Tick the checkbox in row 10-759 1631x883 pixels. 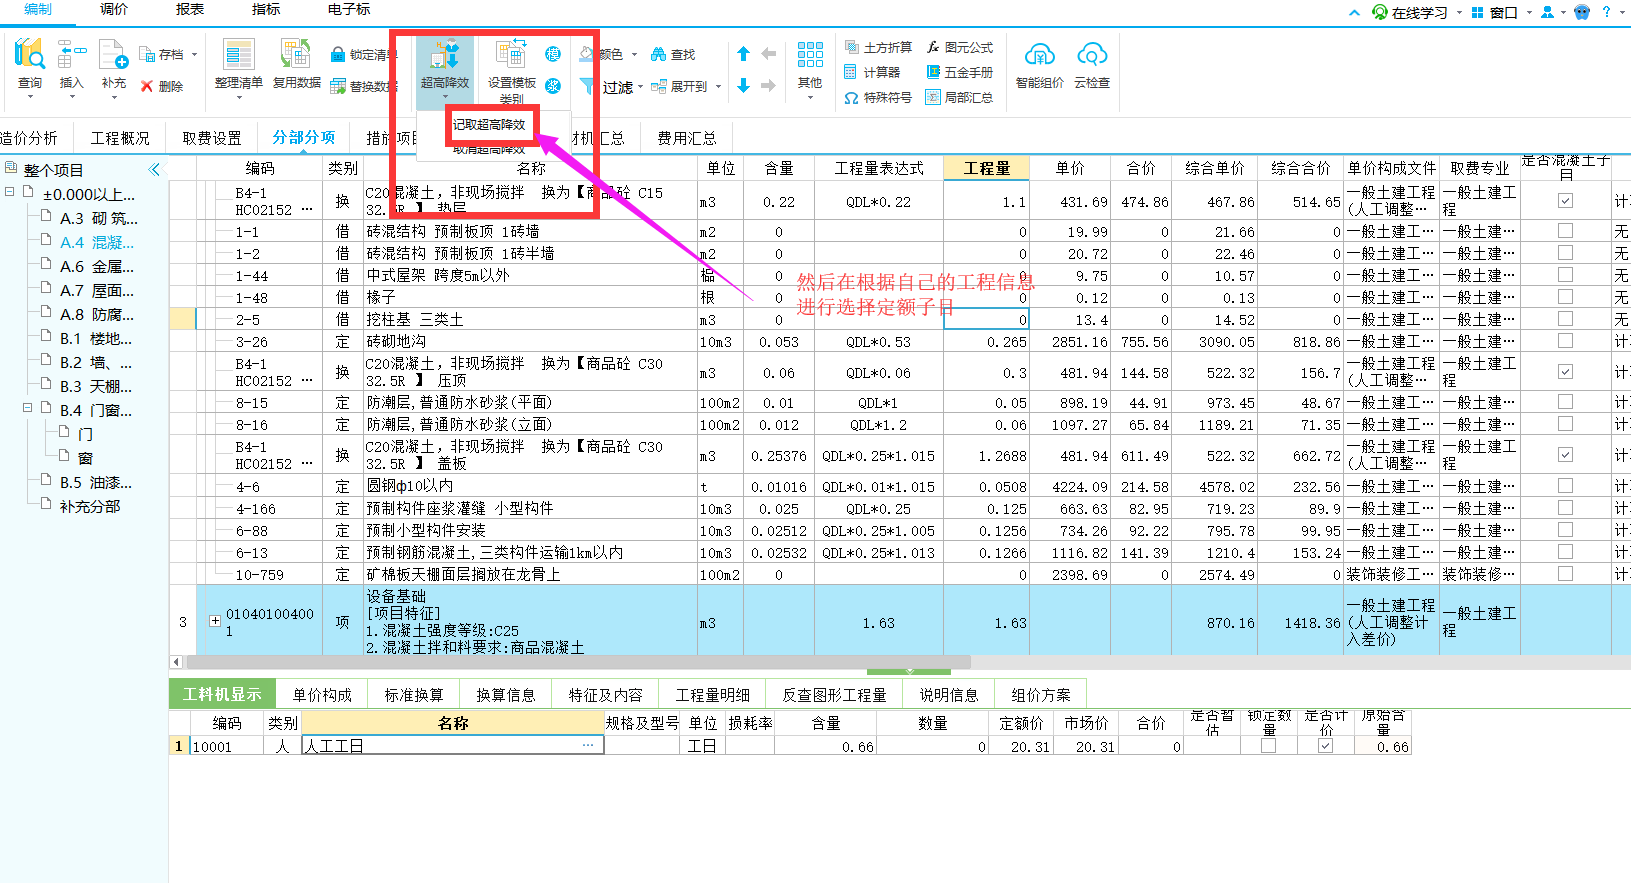pos(1565,574)
